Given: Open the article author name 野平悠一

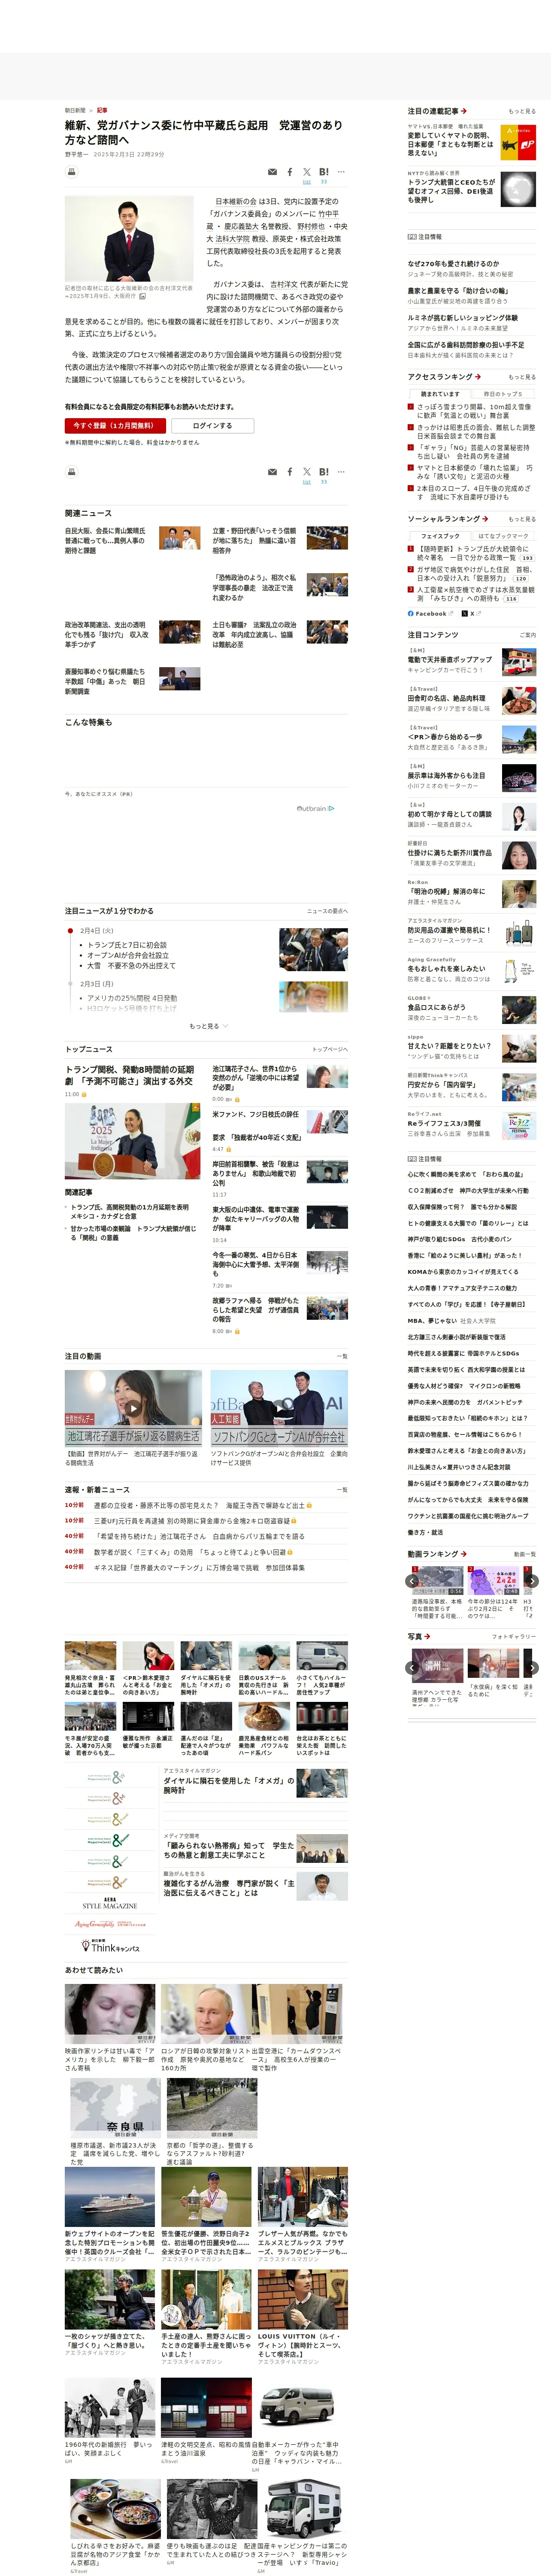Looking at the screenshot, I should pos(76,155).
